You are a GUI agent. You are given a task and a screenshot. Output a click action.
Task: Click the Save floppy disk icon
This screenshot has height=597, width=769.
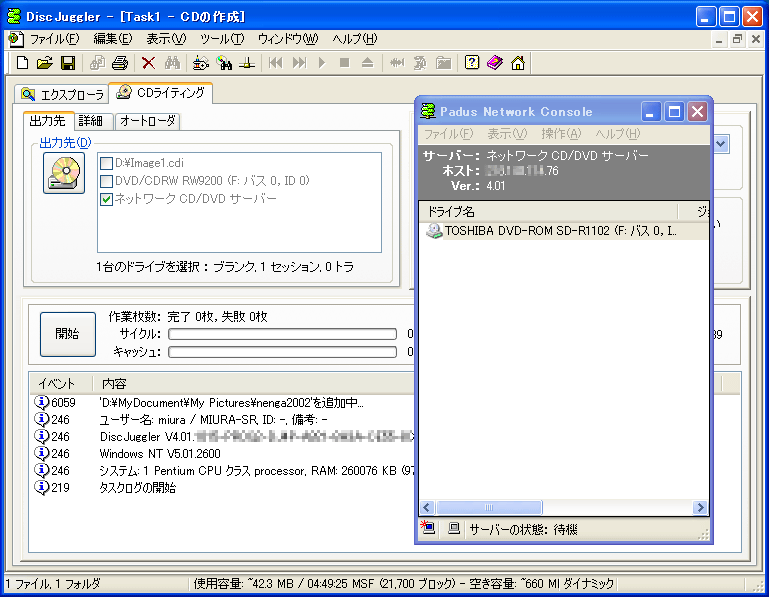pos(67,63)
